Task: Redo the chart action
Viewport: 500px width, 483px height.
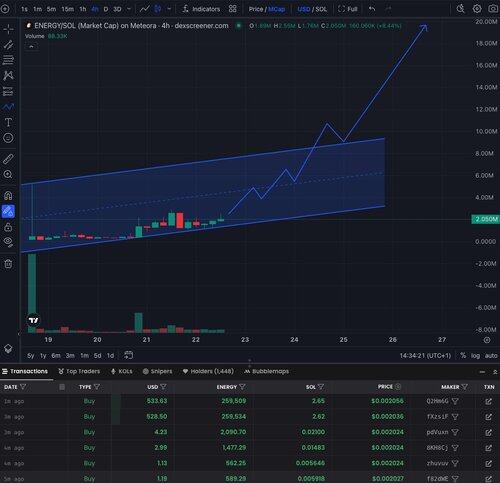Action: tap(388, 9)
